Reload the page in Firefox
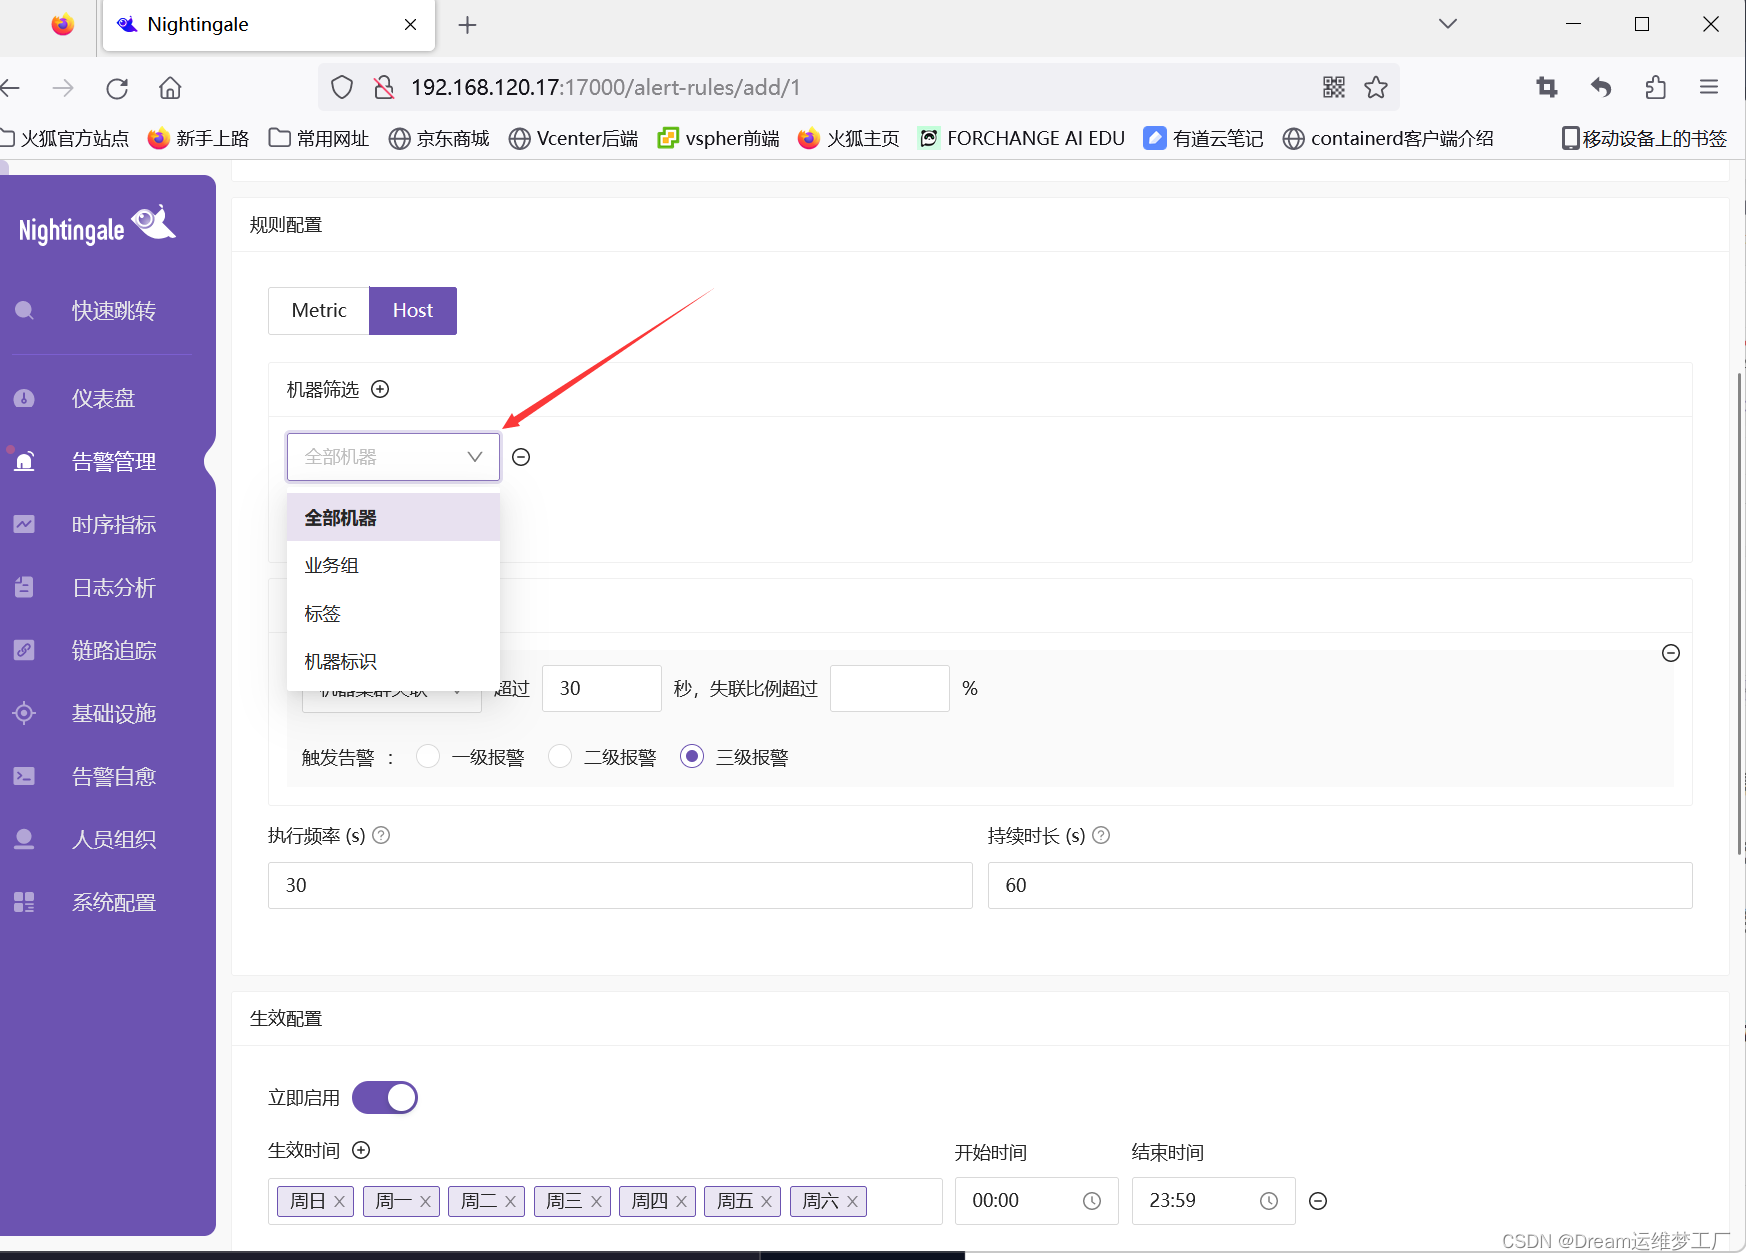 [x=117, y=88]
